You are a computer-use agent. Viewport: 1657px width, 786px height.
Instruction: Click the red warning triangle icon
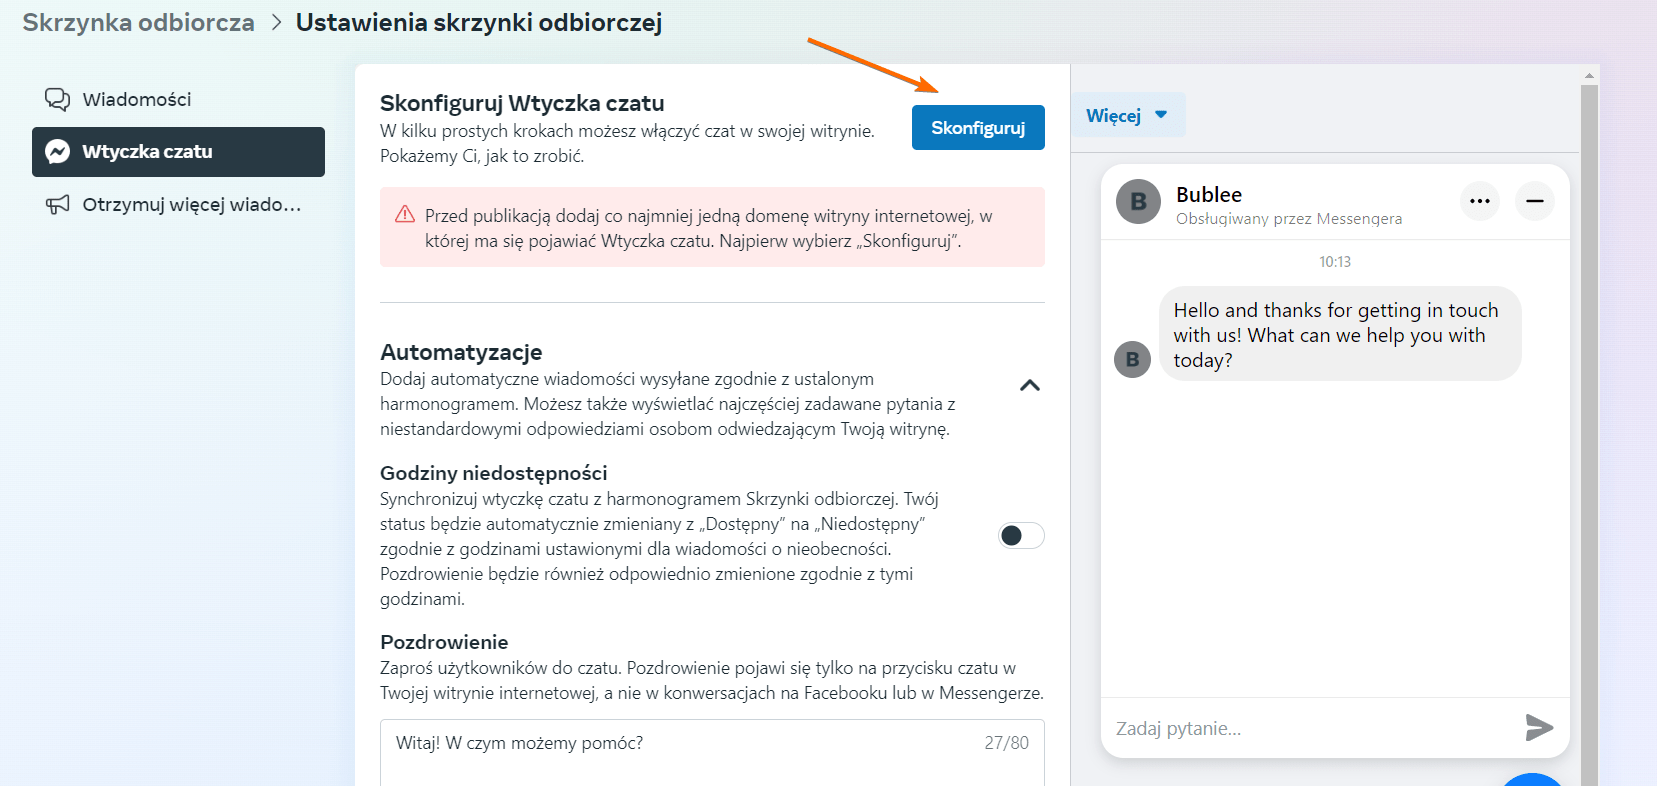[405, 215]
